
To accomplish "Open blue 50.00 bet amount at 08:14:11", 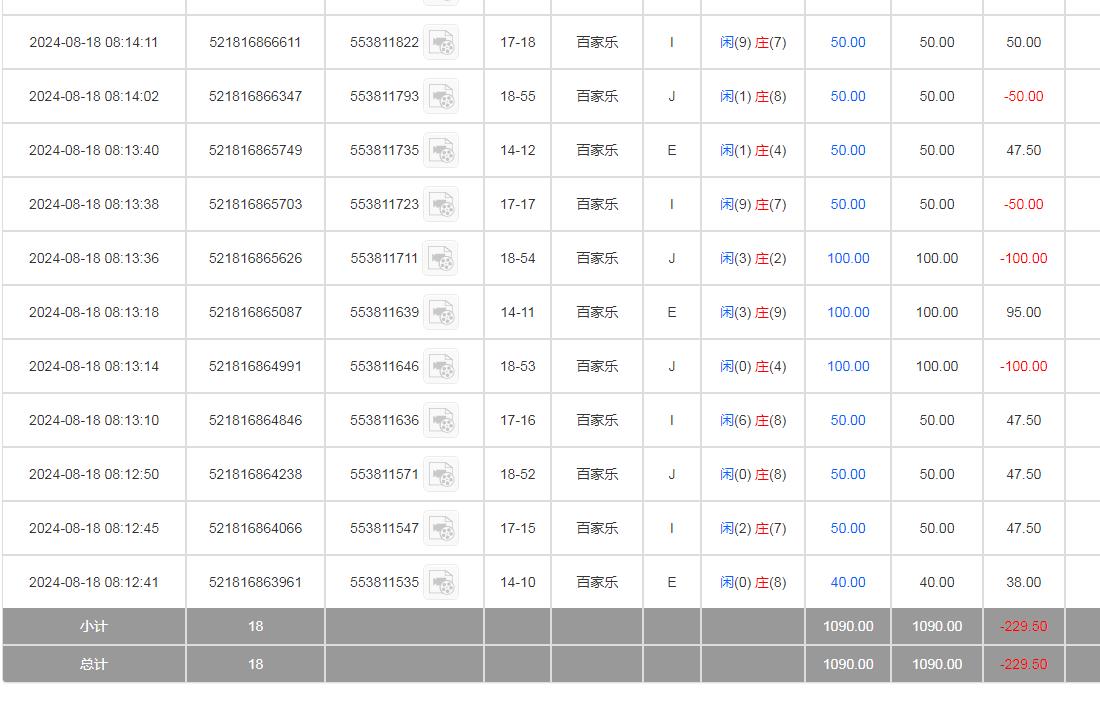I will pyautogui.click(x=848, y=43).
